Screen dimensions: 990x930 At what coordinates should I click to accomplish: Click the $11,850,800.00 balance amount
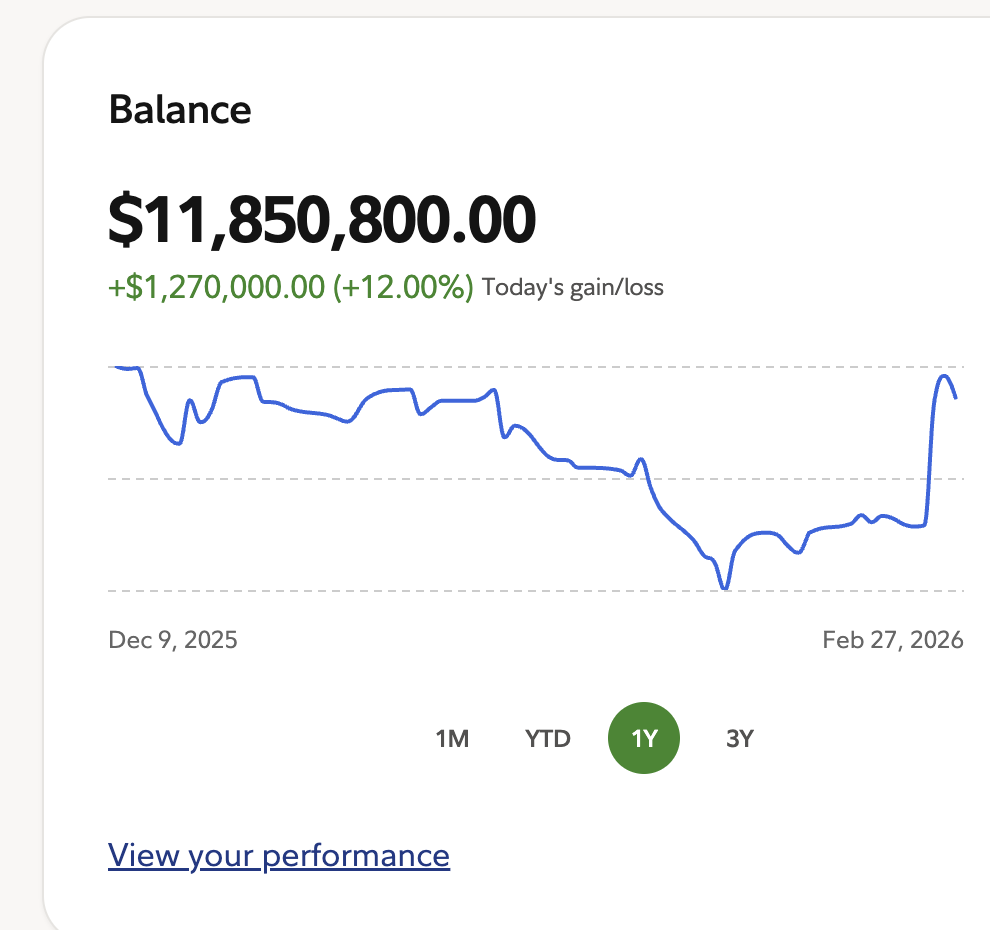pyautogui.click(x=322, y=221)
